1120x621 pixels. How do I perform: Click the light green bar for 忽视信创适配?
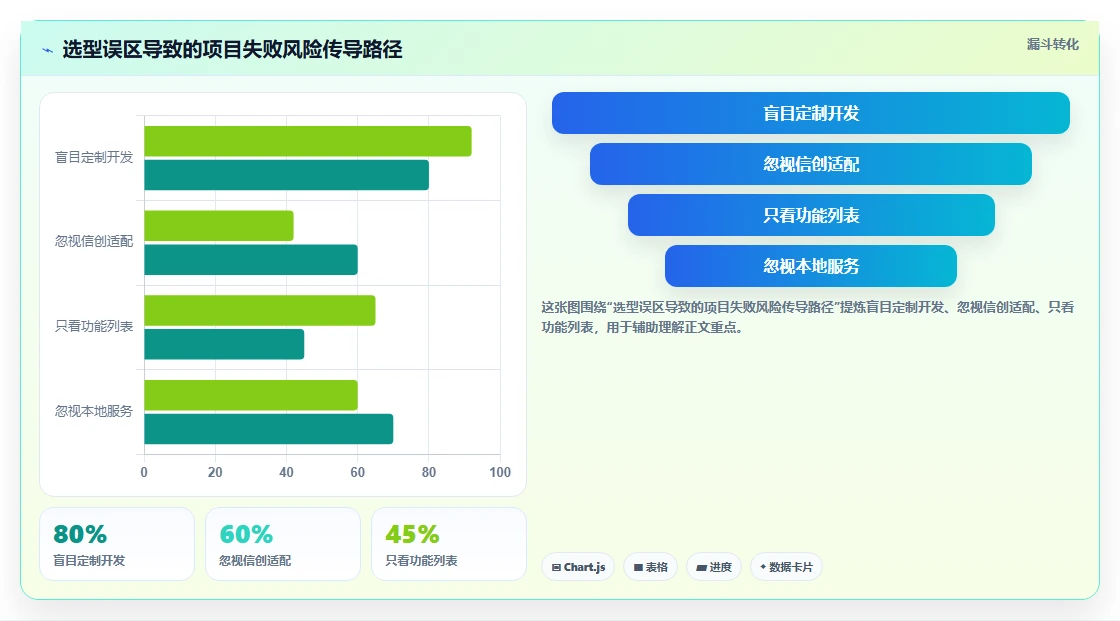(x=219, y=226)
